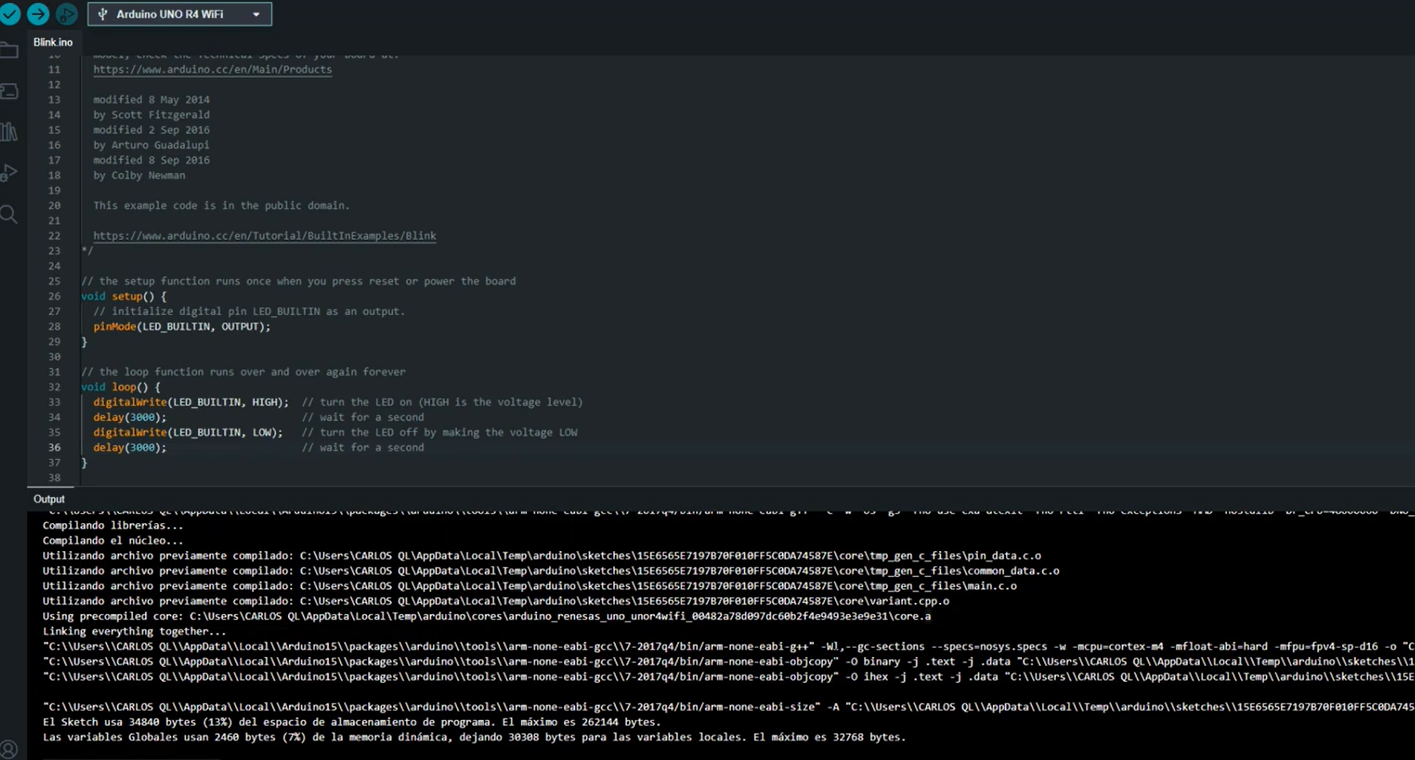The height and width of the screenshot is (760, 1415).
Task: Click output line mentioning variant.cpp.o
Action: tap(496, 601)
